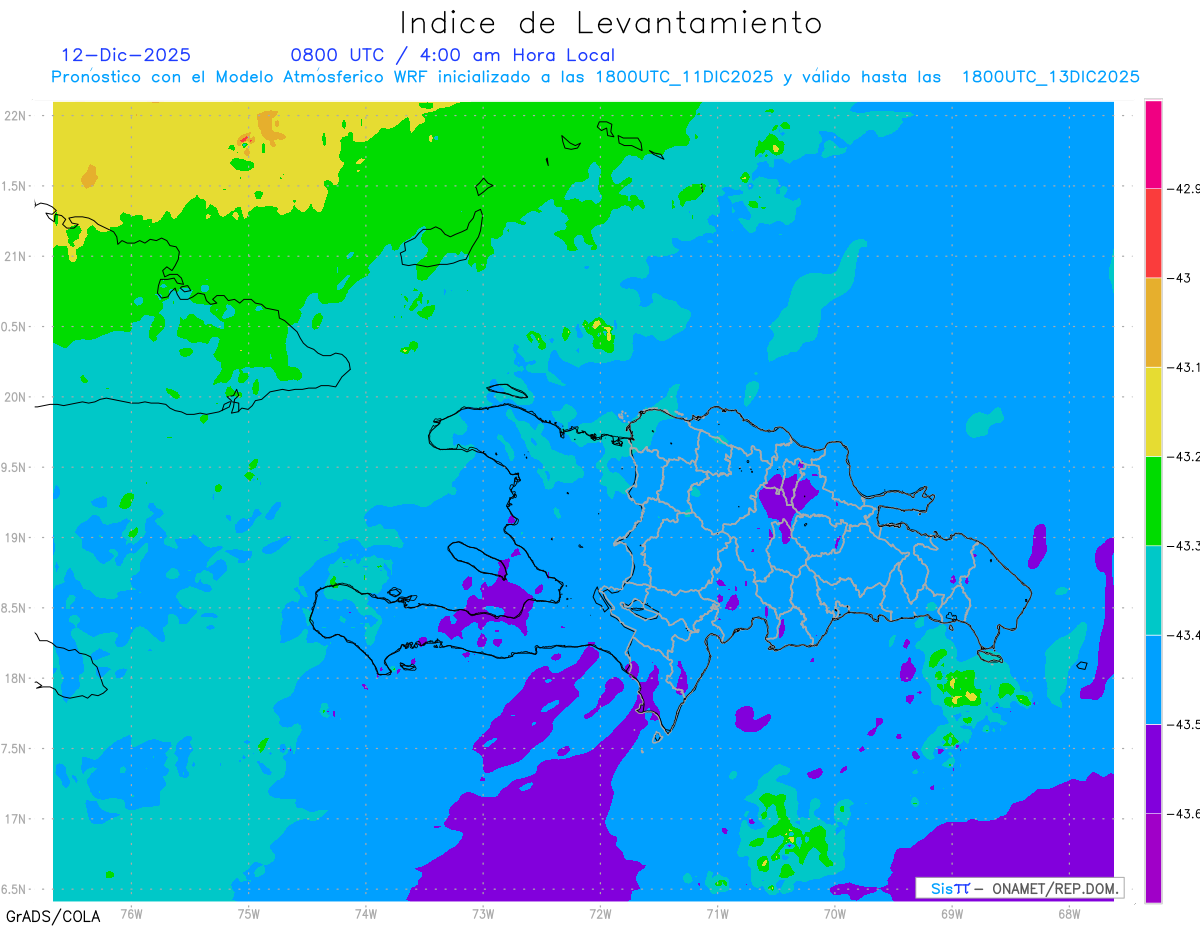Click the longitude label '69W'
Viewport: 1200px width, 927px height.
[x=952, y=913]
